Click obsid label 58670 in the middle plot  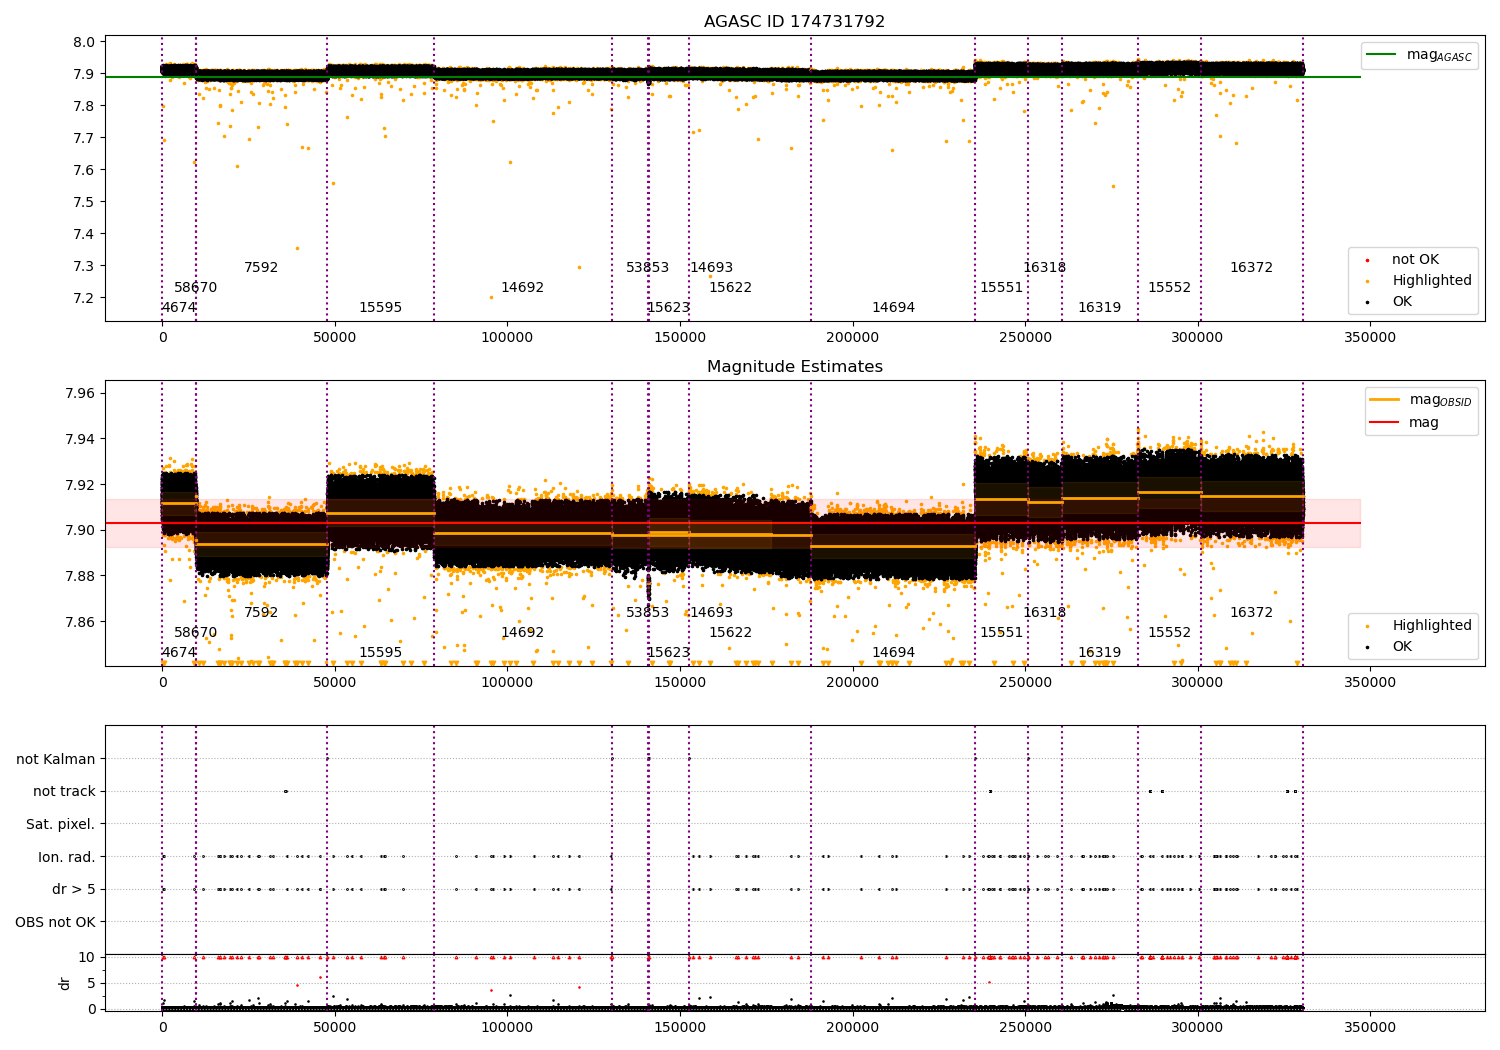(x=195, y=633)
